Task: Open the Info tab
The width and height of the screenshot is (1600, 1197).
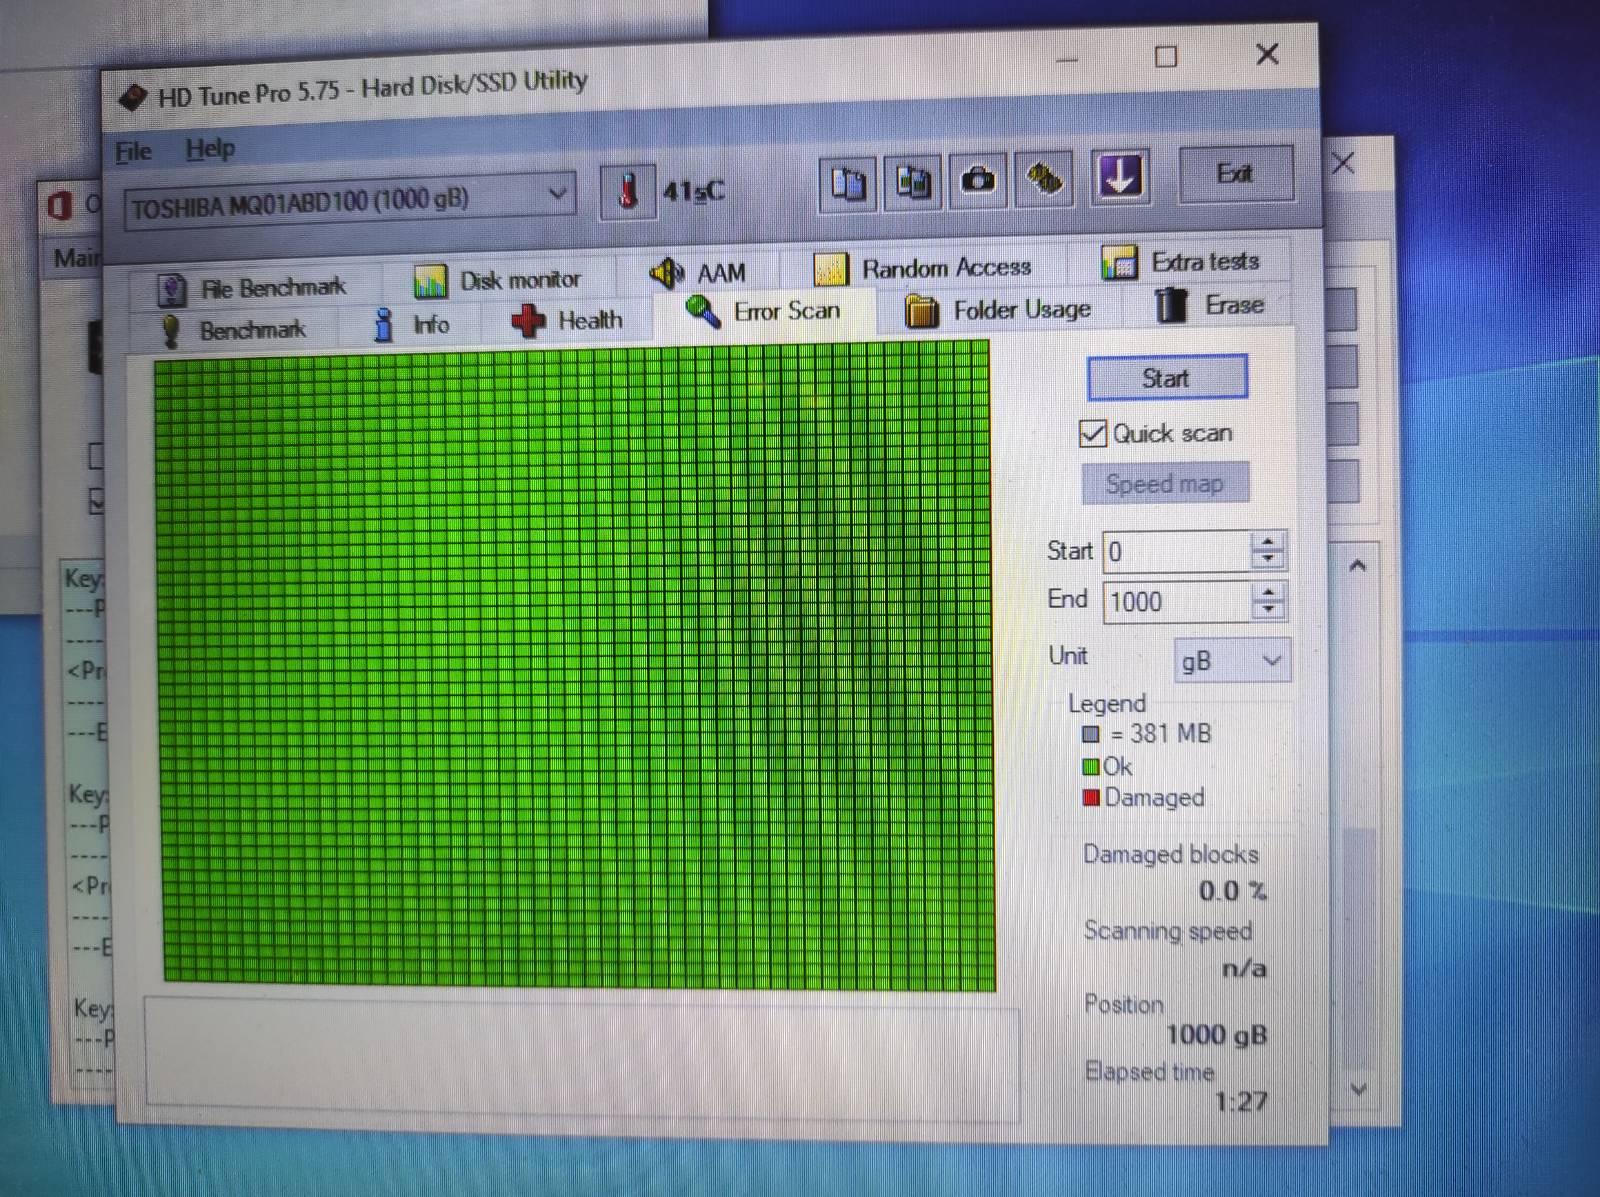Action: [x=411, y=325]
